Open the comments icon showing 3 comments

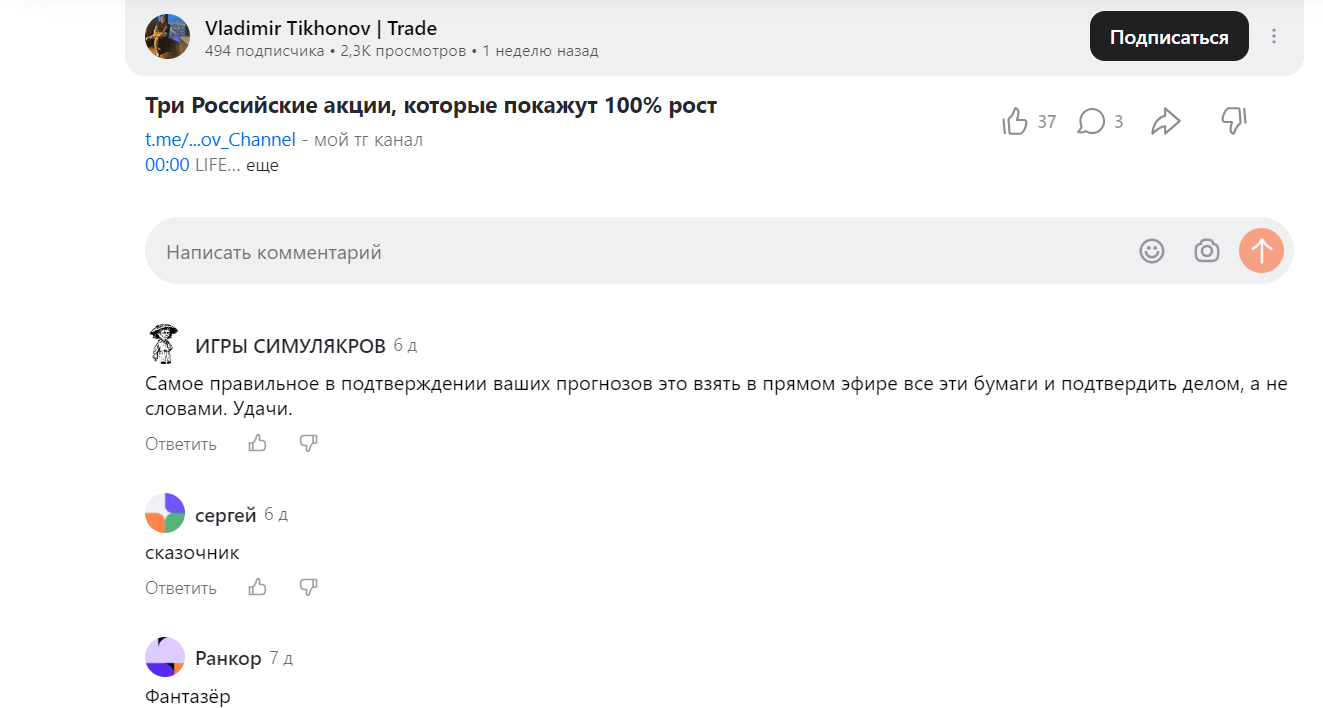pos(1089,120)
